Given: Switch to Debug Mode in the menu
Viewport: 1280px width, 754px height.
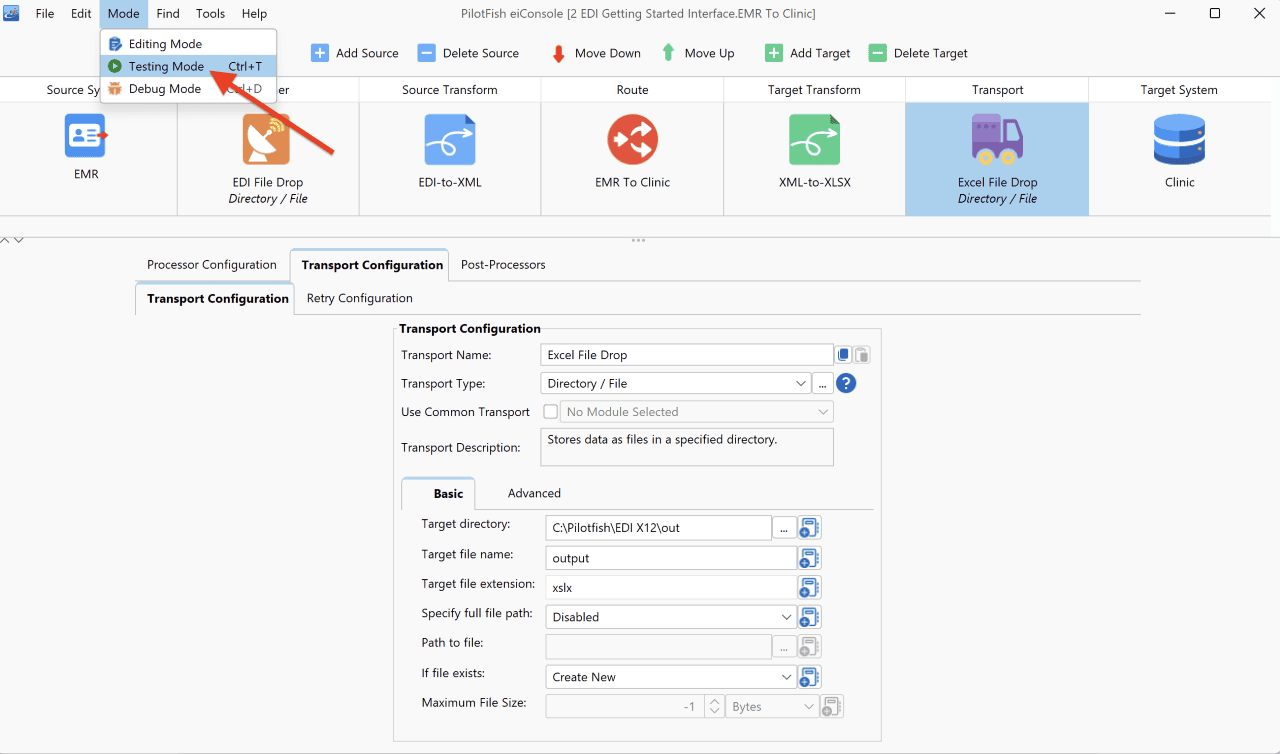Looking at the screenshot, I should point(188,89).
